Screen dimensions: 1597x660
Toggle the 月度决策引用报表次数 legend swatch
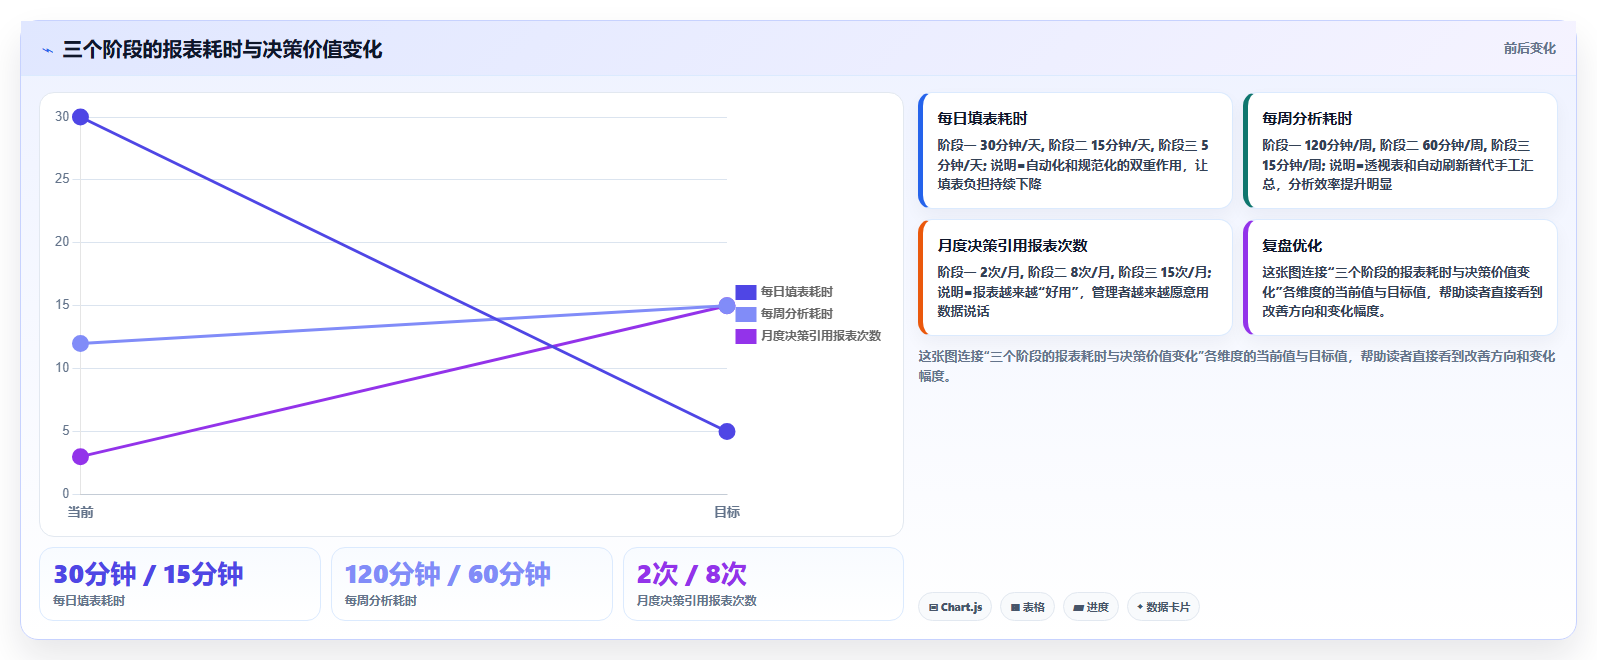(x=746, y=336)
